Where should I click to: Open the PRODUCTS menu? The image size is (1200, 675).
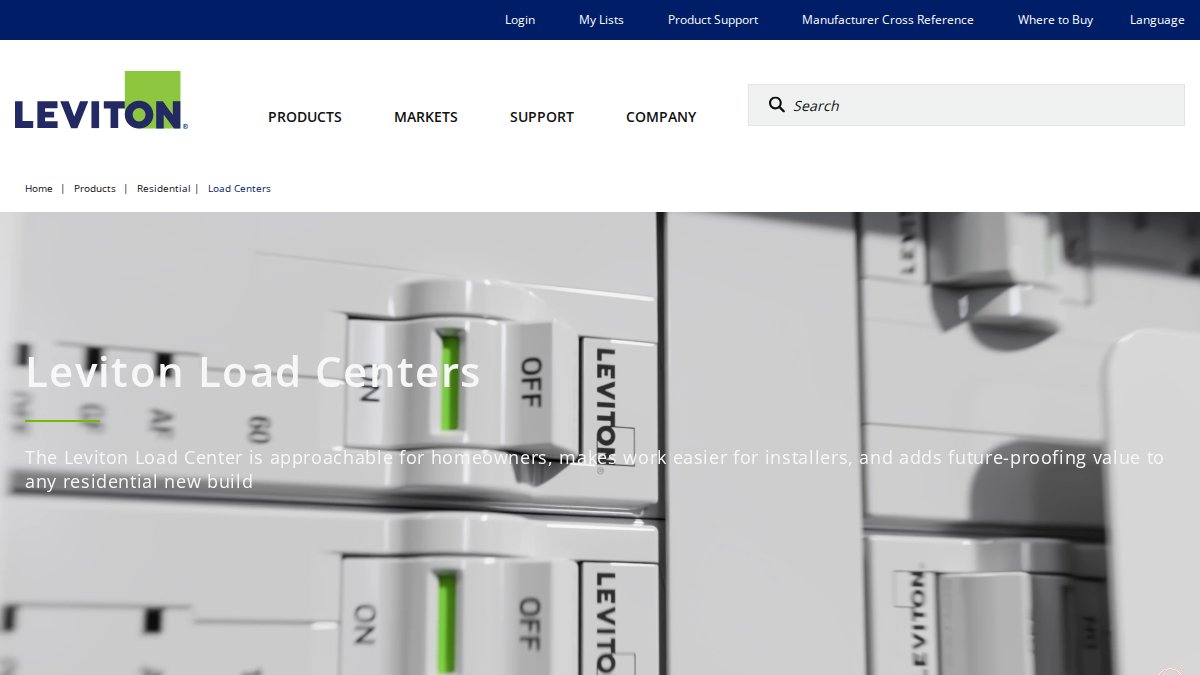click(305, 117)
